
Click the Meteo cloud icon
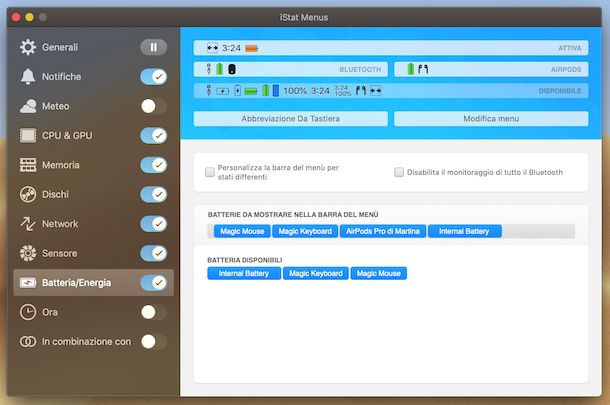[28, 106]
